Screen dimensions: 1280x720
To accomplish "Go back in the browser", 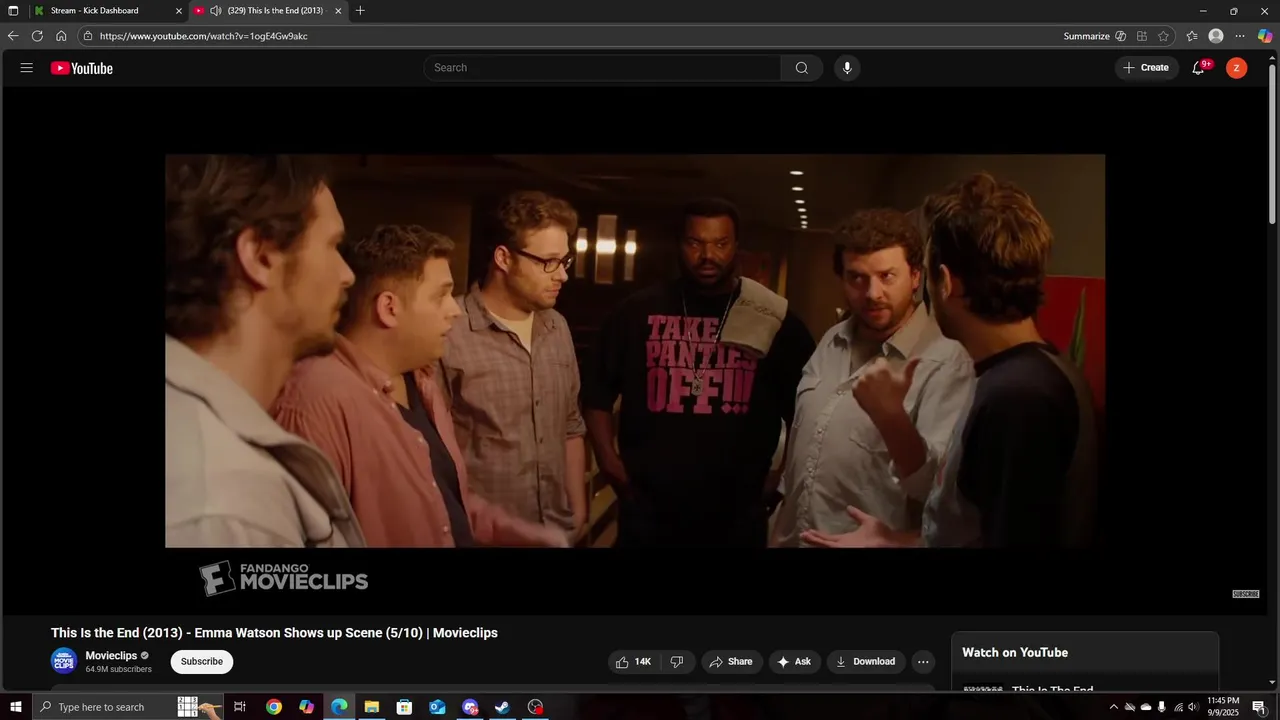I will 13,36.
